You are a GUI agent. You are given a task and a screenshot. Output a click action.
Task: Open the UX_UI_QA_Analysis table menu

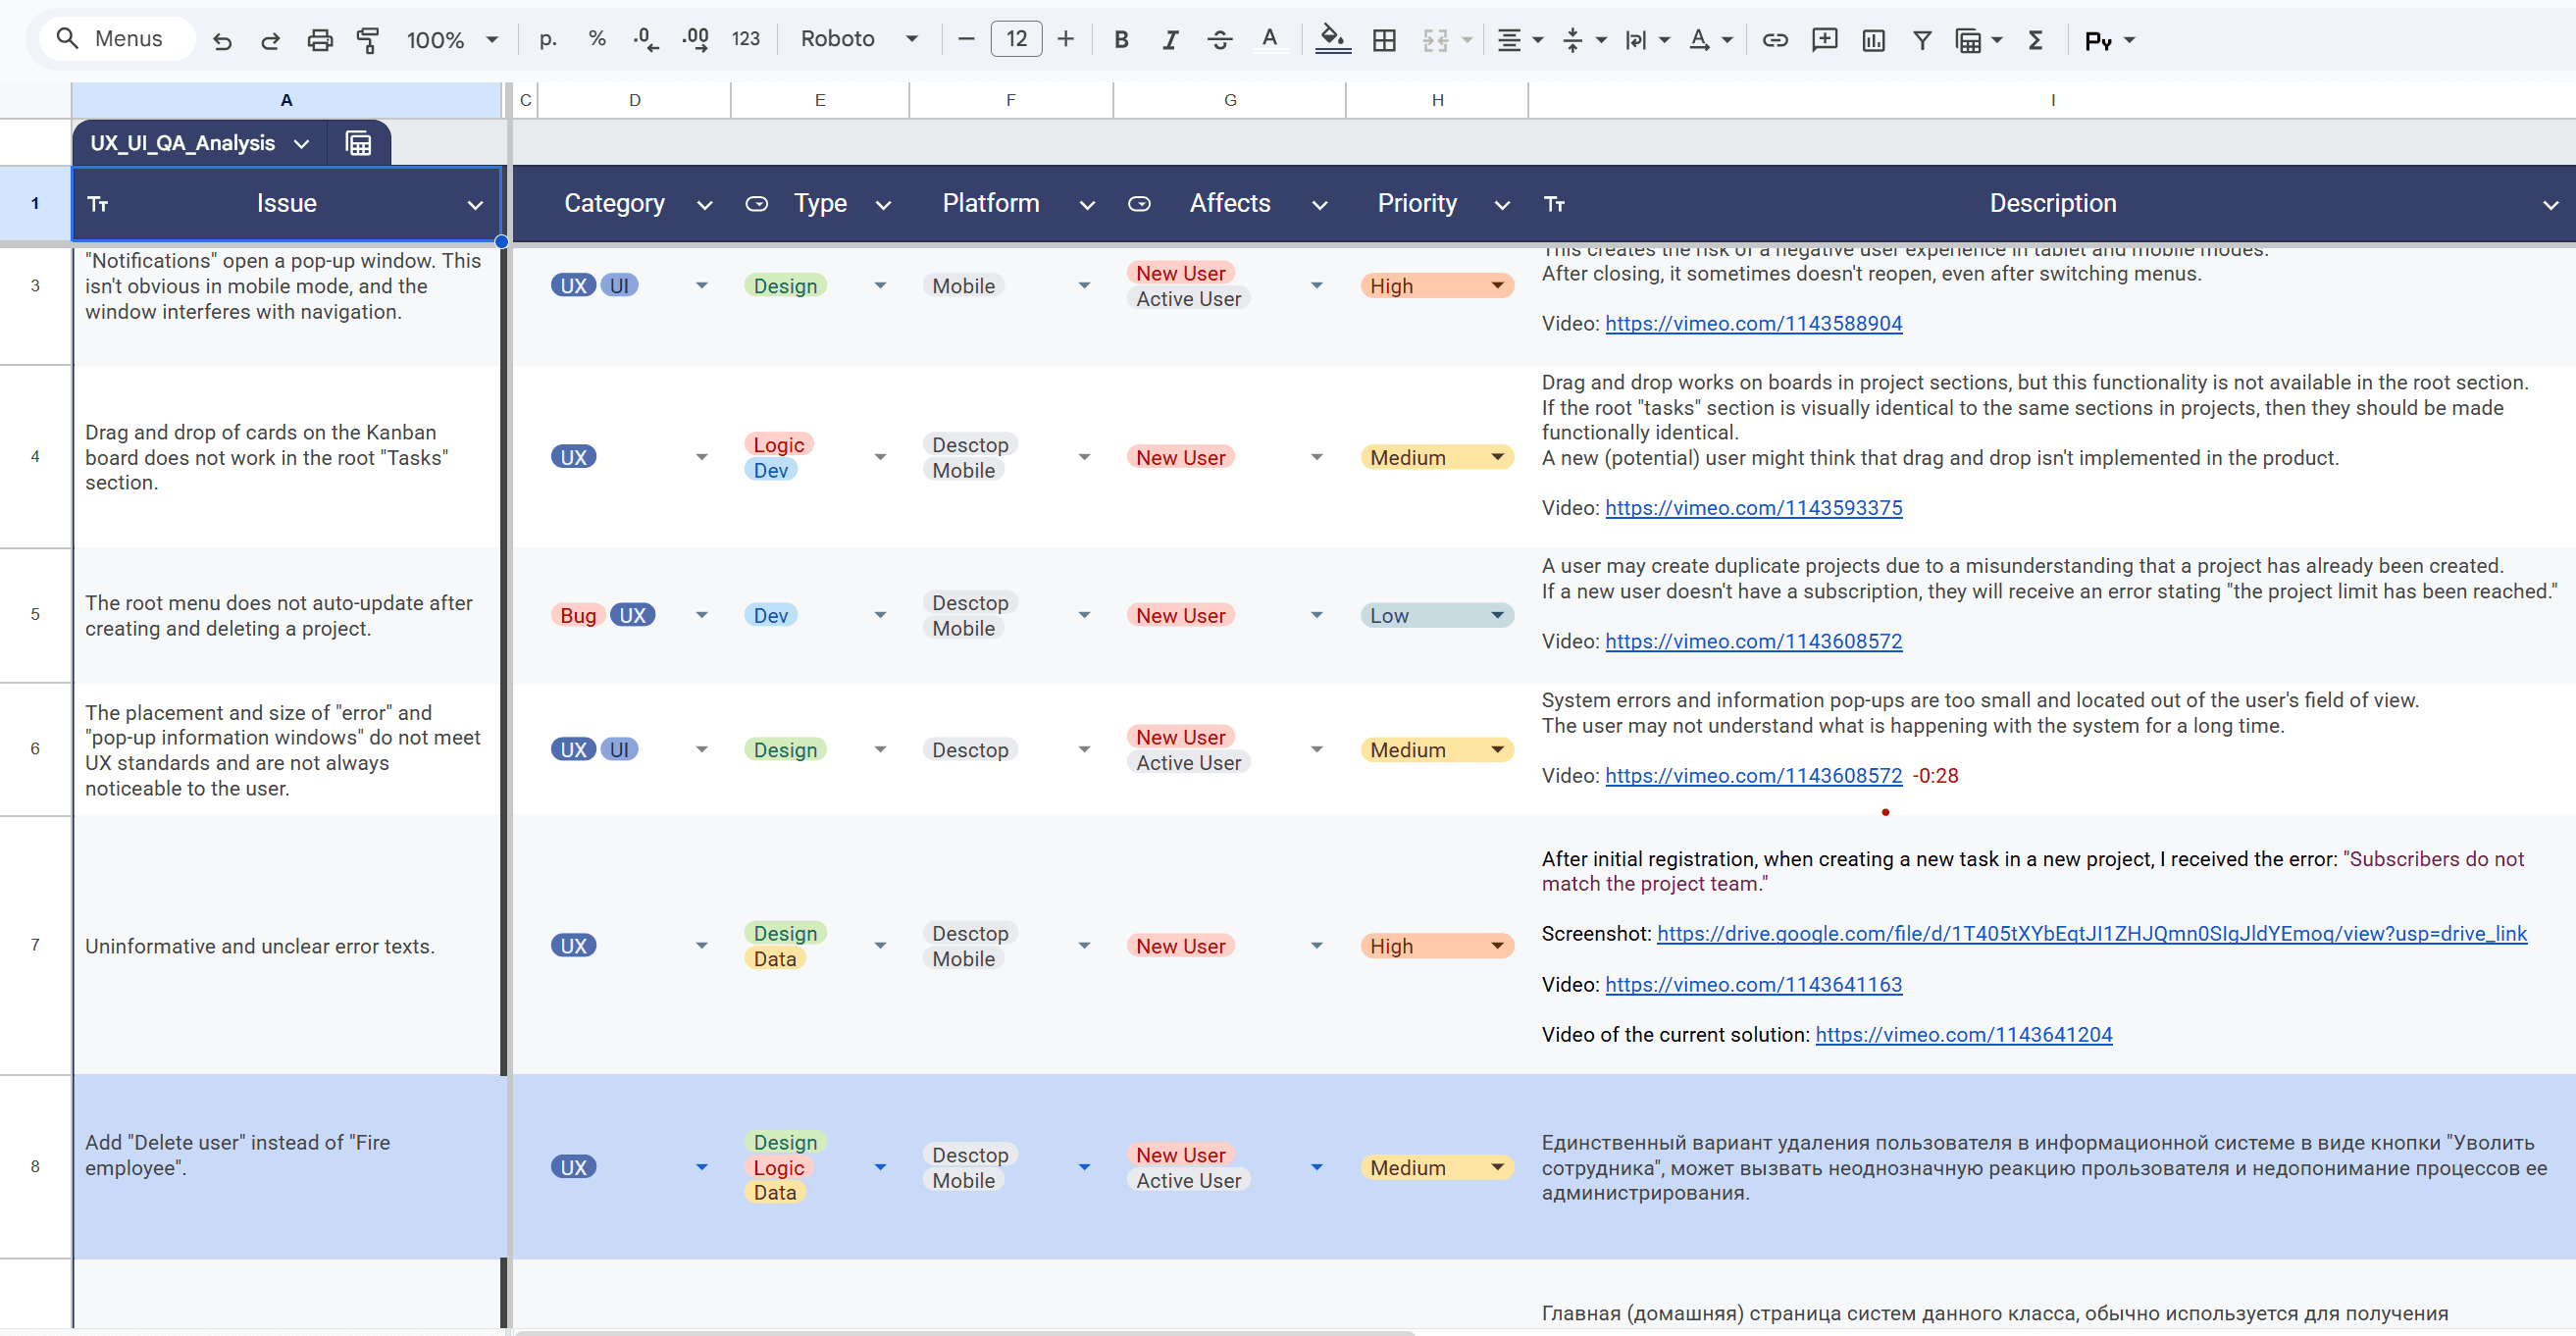click(x=301, y=144)
